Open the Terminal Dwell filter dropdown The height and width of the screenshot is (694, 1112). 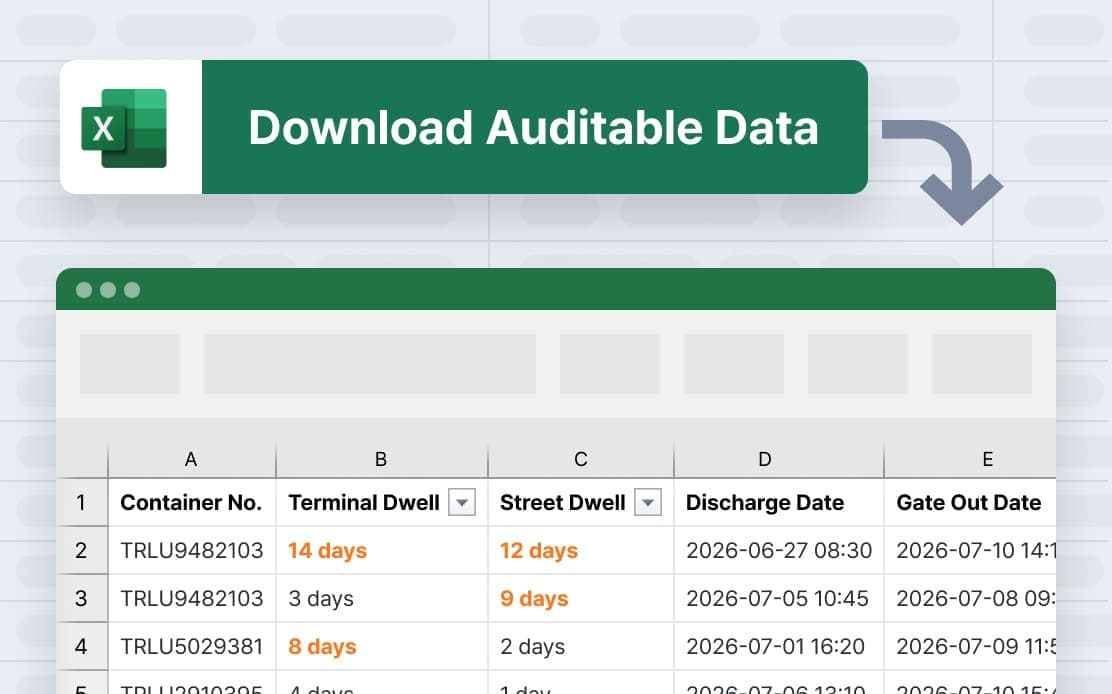click(x=462, y=503)
